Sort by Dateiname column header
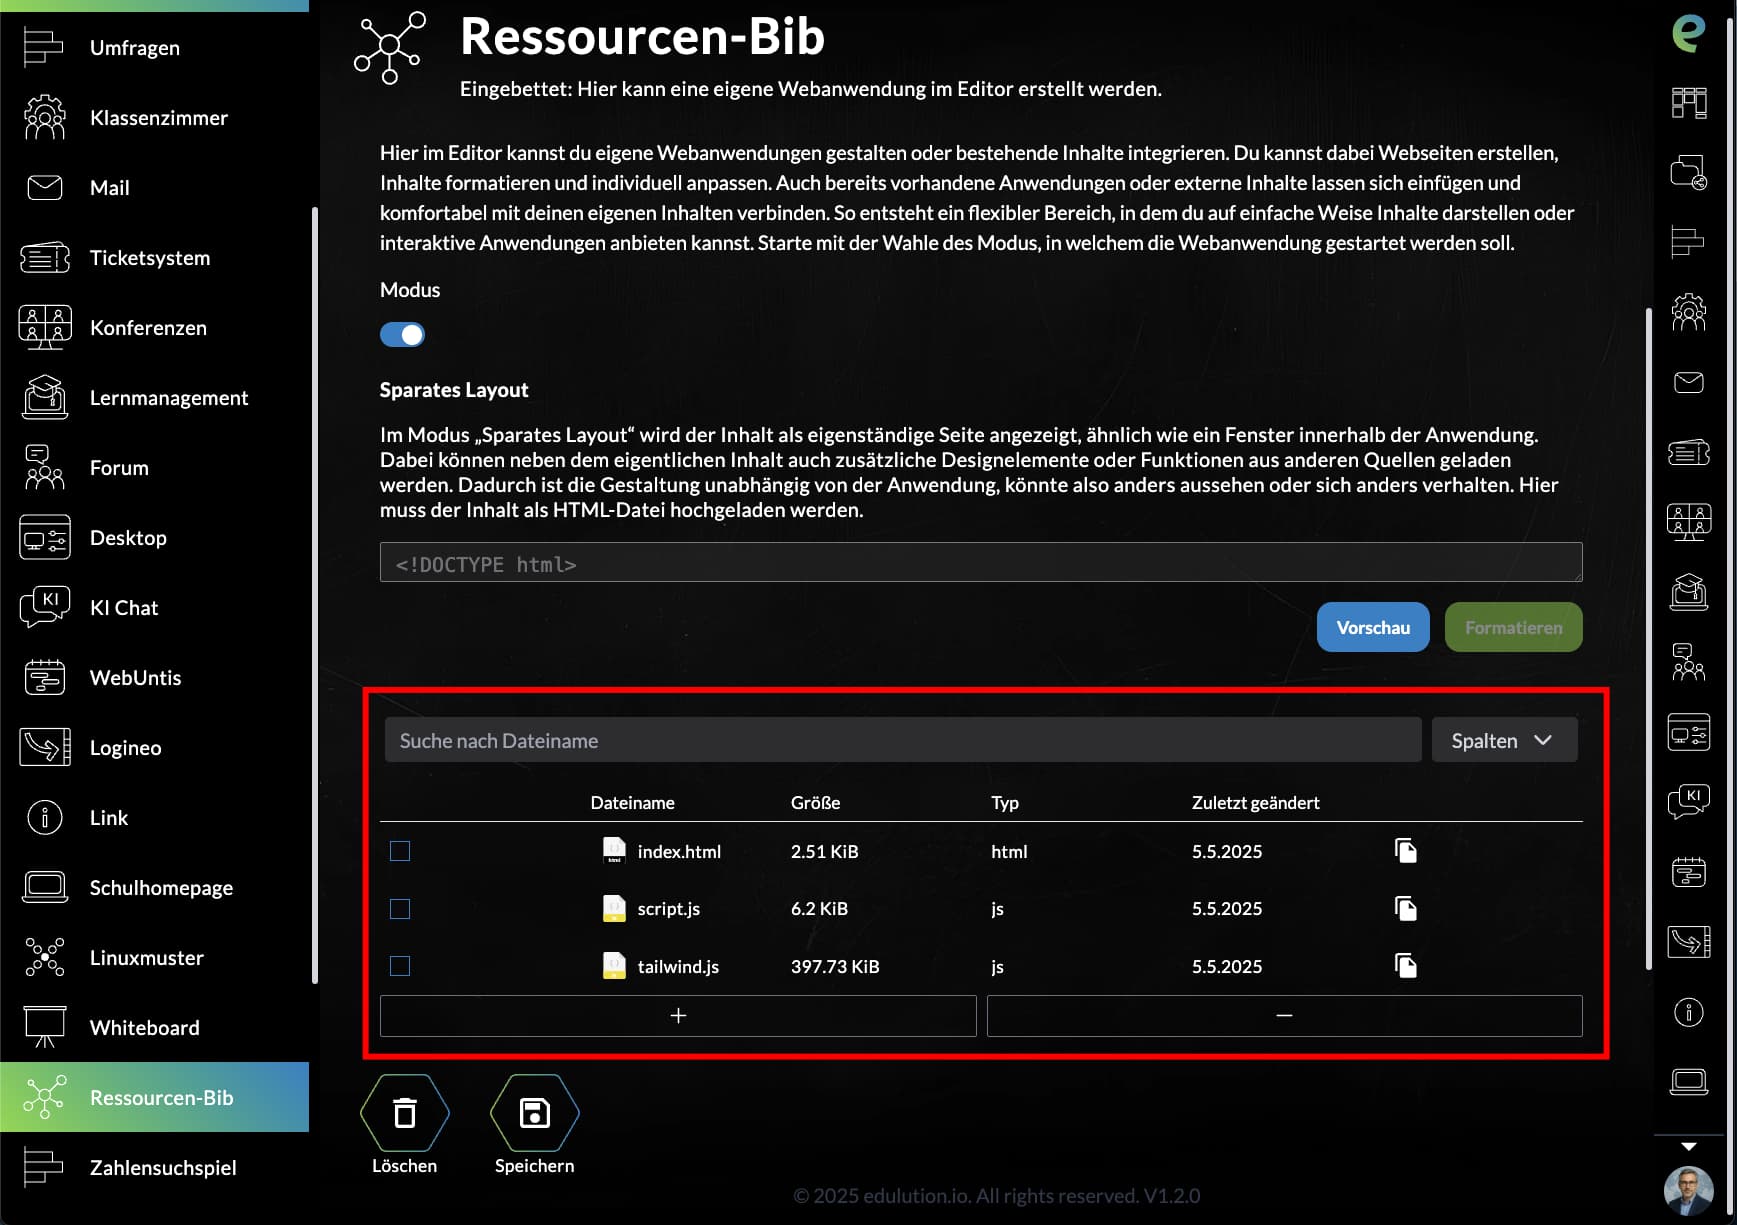The height and width of the screenshot is (1225, 1737). (x=632, y=802)
